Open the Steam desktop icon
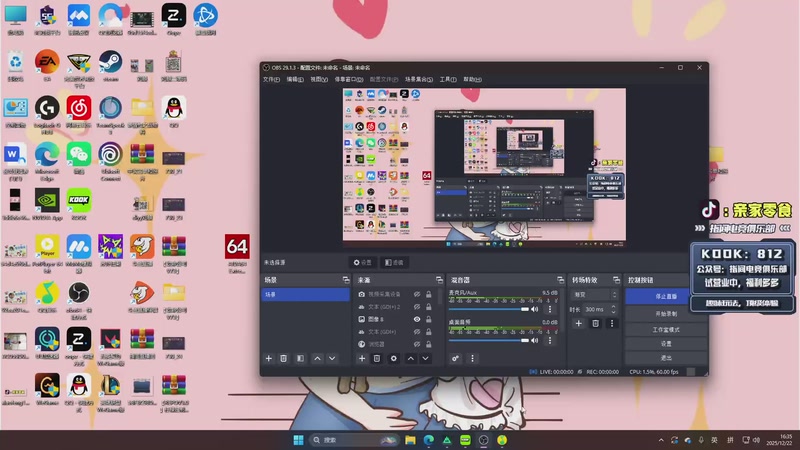Viewport: 800px width, 450px height. tap(111, 65)
